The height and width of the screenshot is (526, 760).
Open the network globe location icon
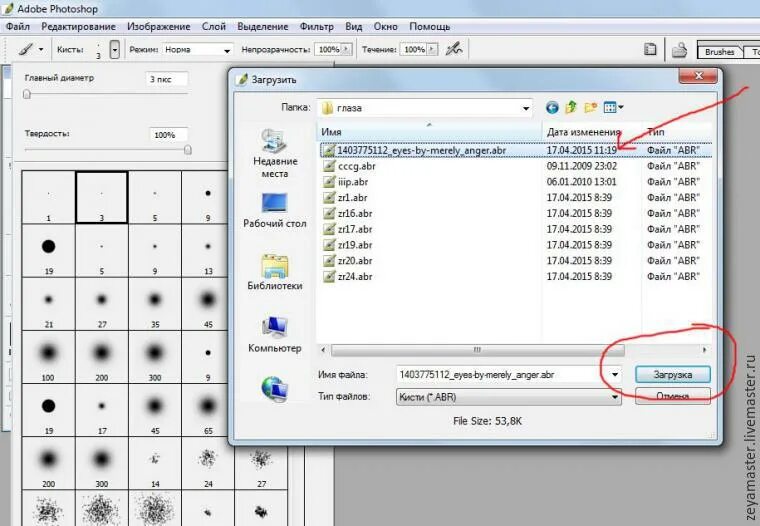pos(275,389)
